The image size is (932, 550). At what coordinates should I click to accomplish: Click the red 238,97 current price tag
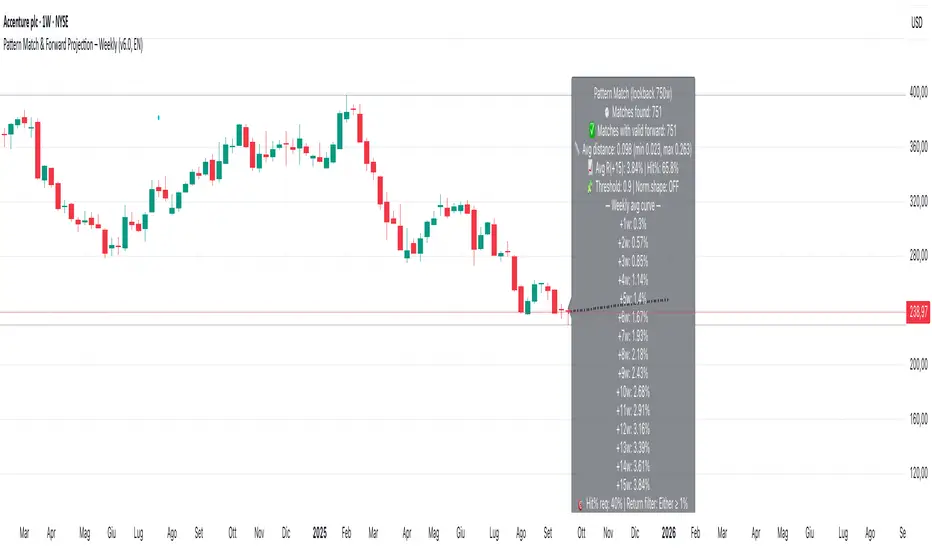(x=918, y=311)
